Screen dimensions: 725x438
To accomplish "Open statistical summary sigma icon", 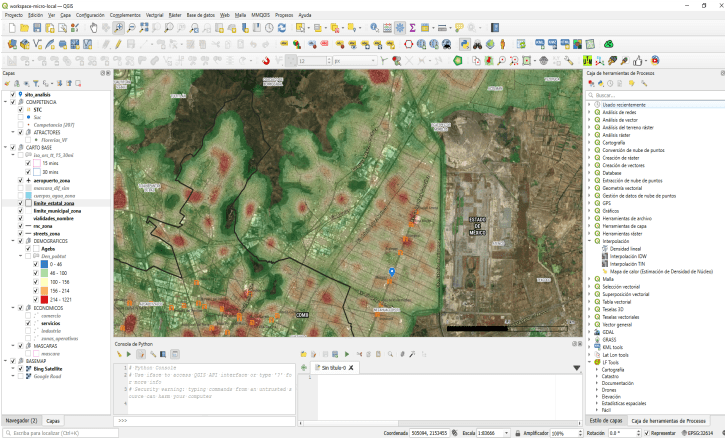I will point(412,28).
